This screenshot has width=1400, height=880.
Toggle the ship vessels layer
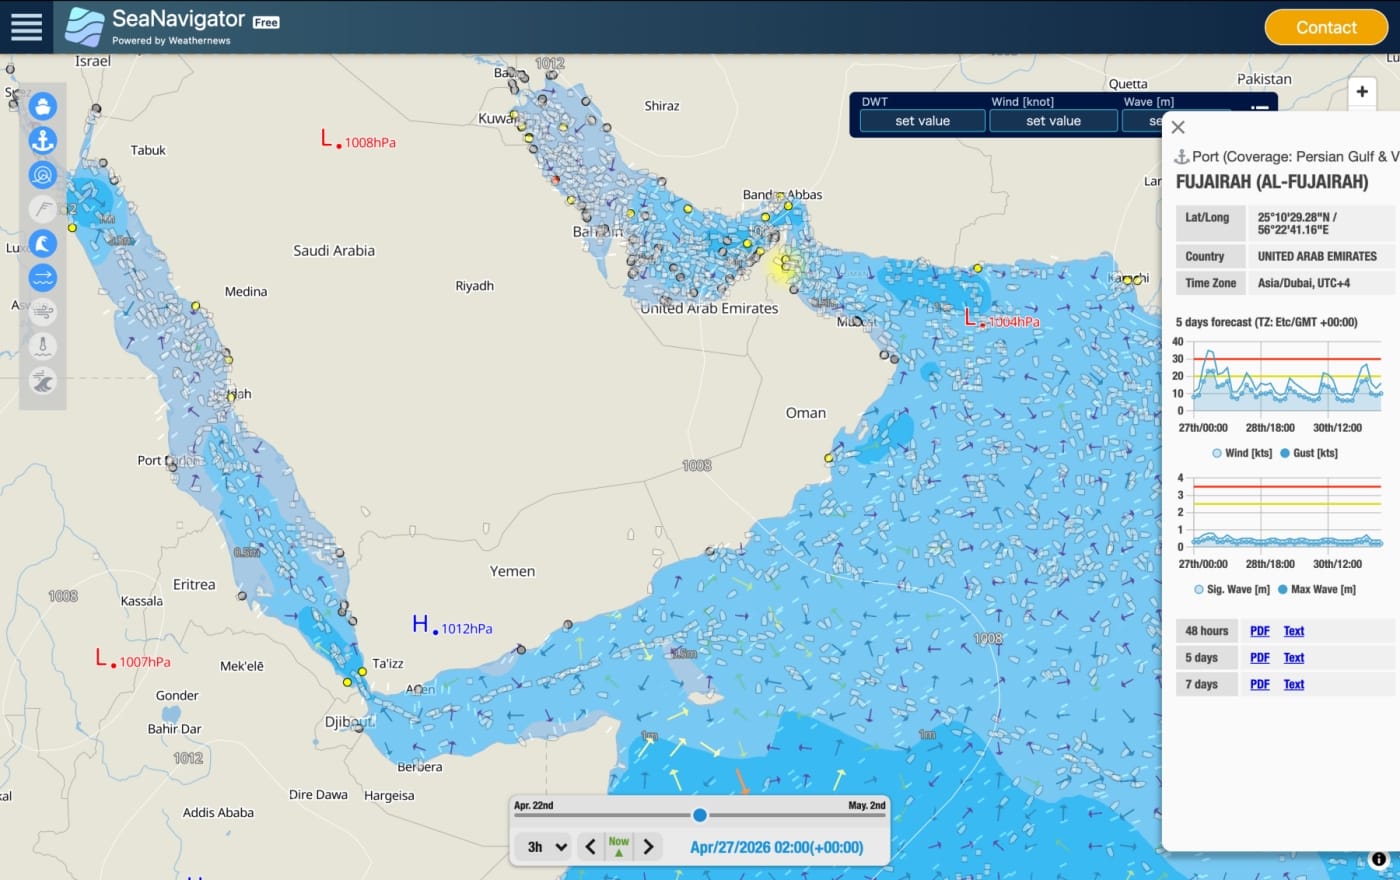pos(42,106)
